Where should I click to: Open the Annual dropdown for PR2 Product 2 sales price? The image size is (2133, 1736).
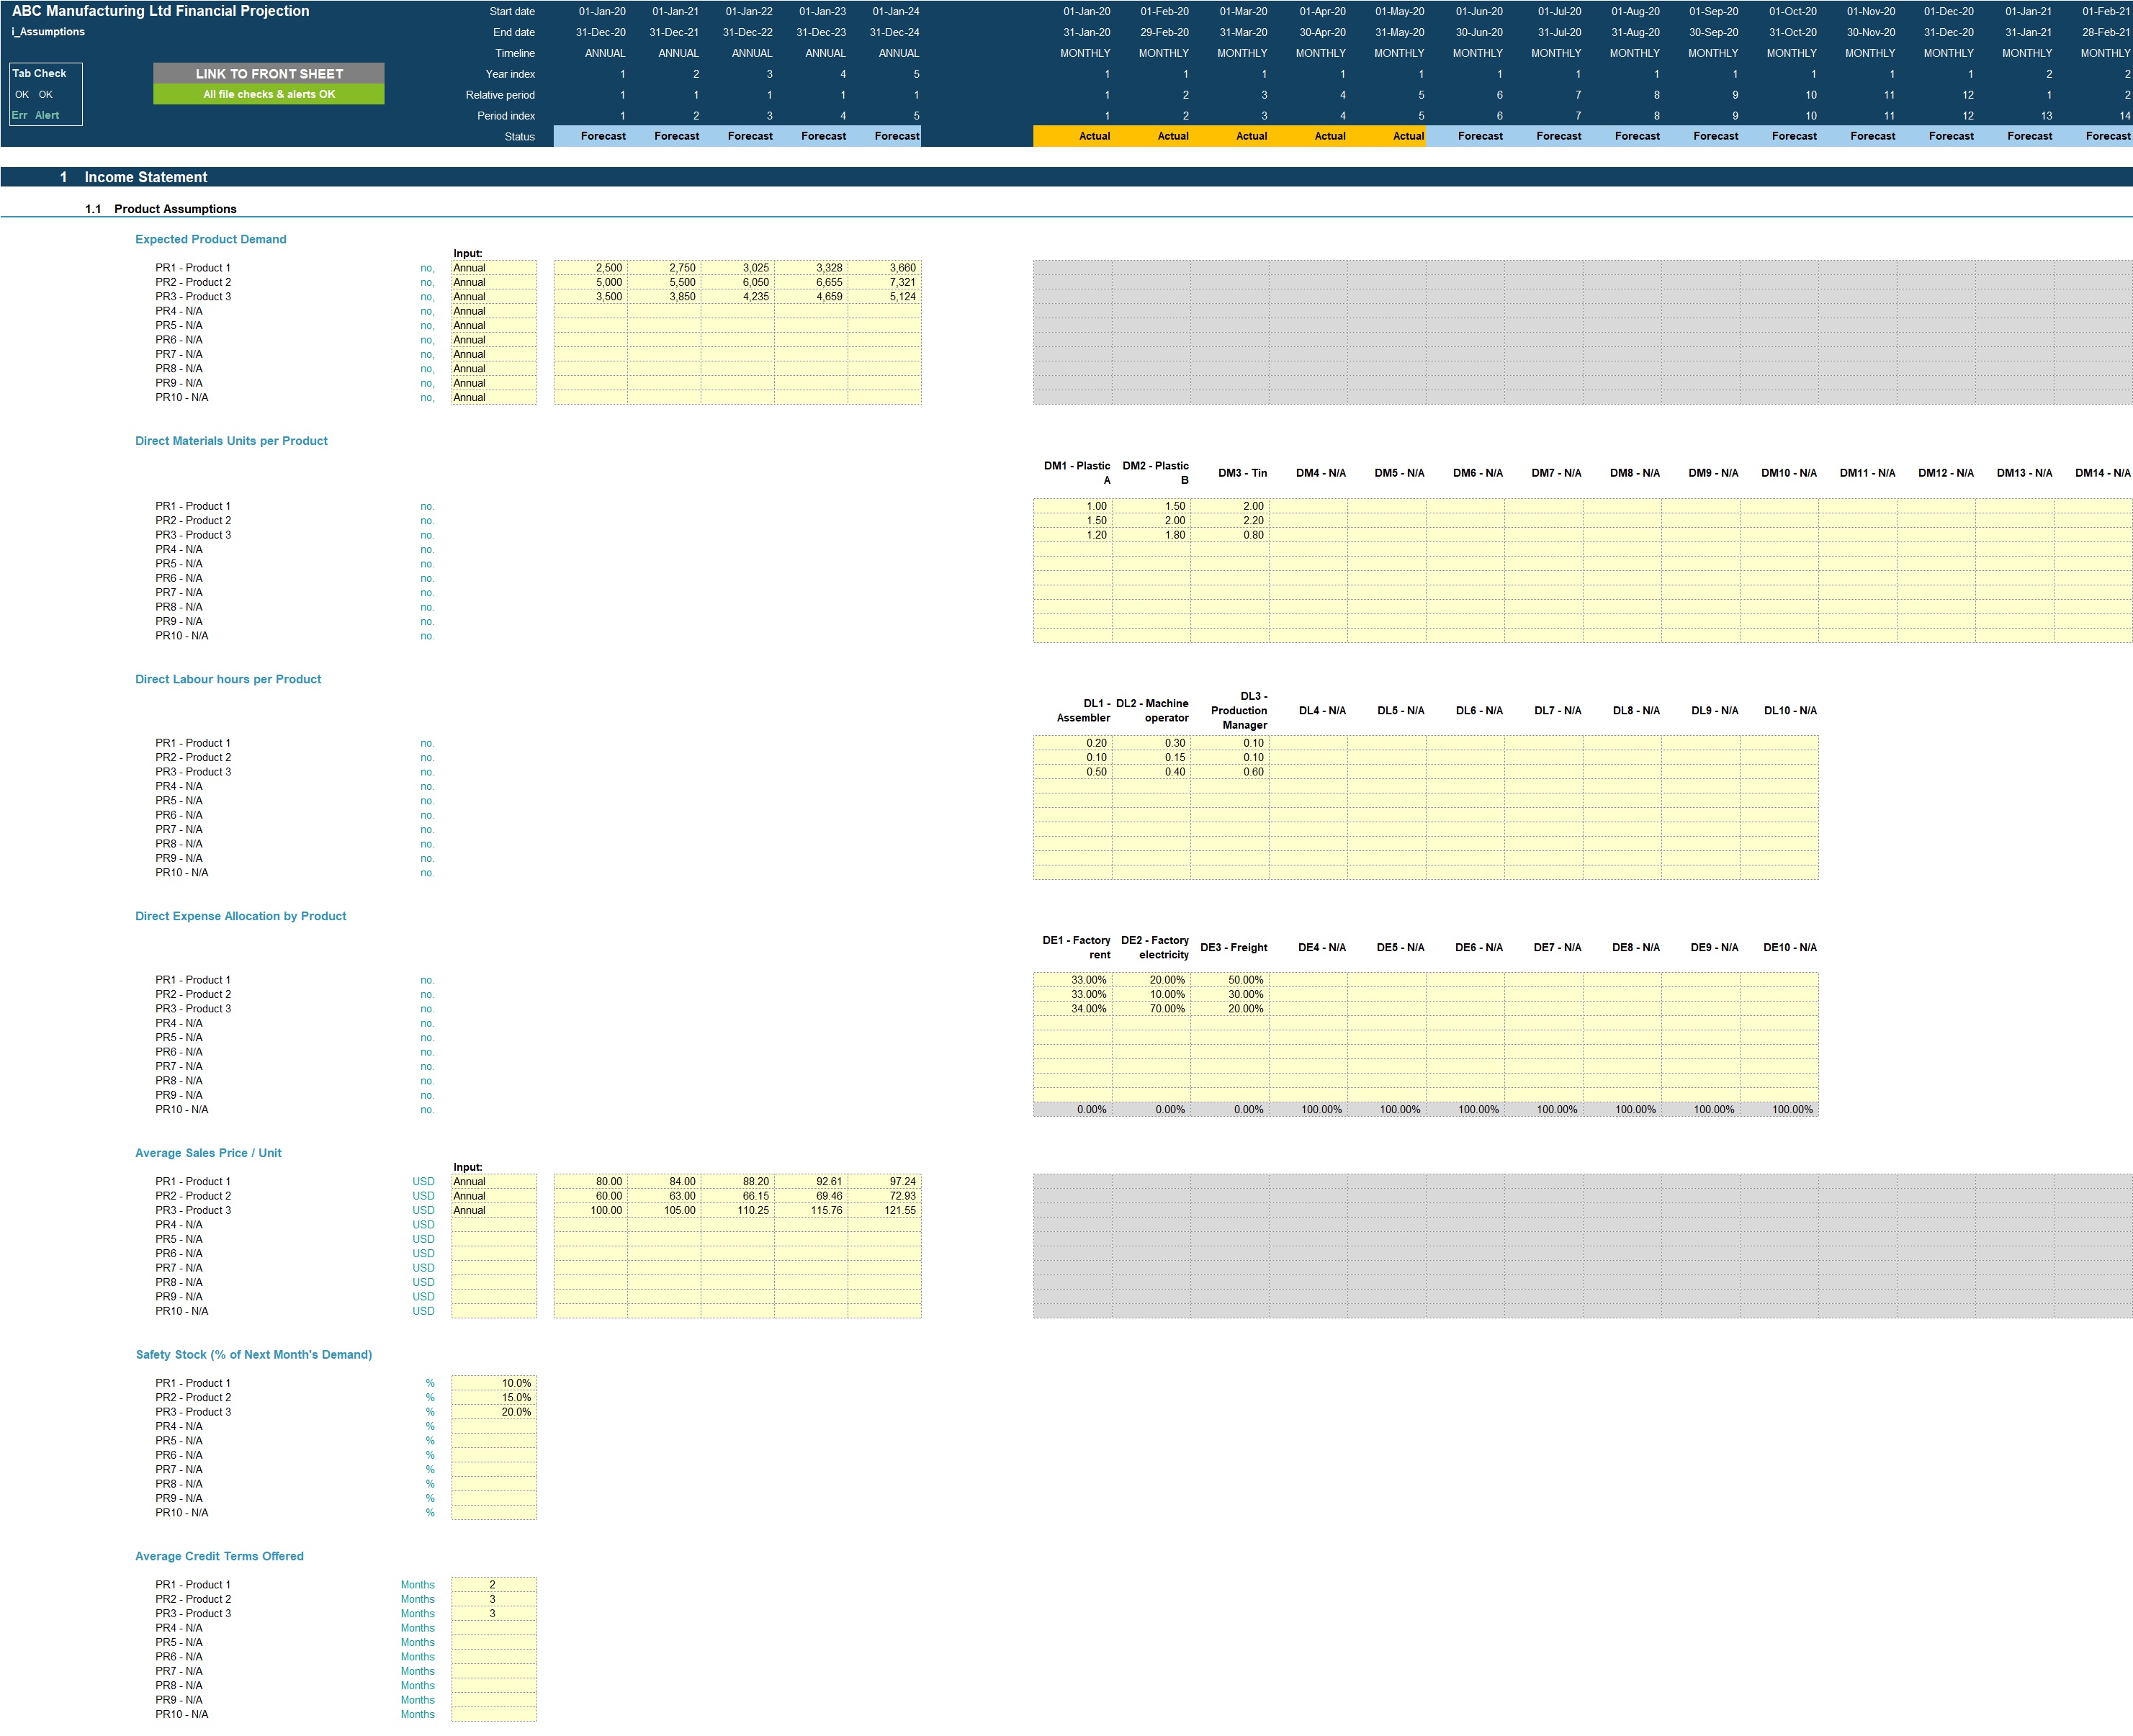point(494,1195)
